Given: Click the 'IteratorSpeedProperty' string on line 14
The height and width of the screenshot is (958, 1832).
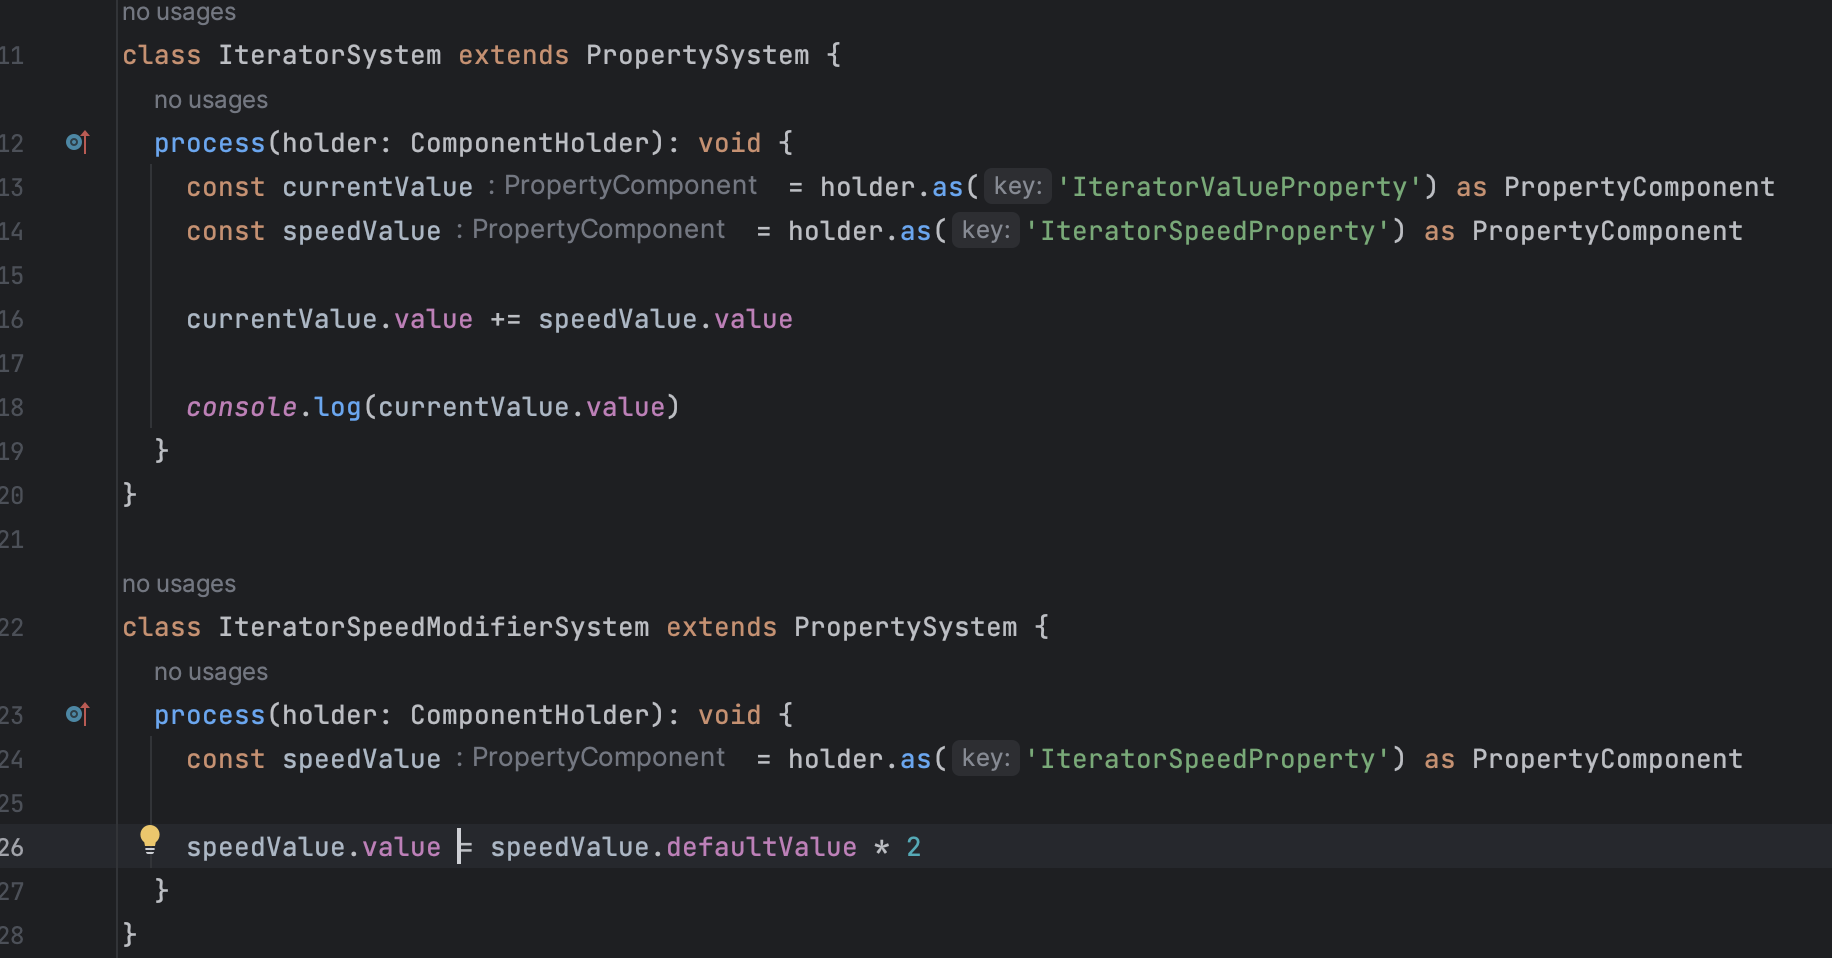Looking at the screenshot, I should coord(1207,231).
